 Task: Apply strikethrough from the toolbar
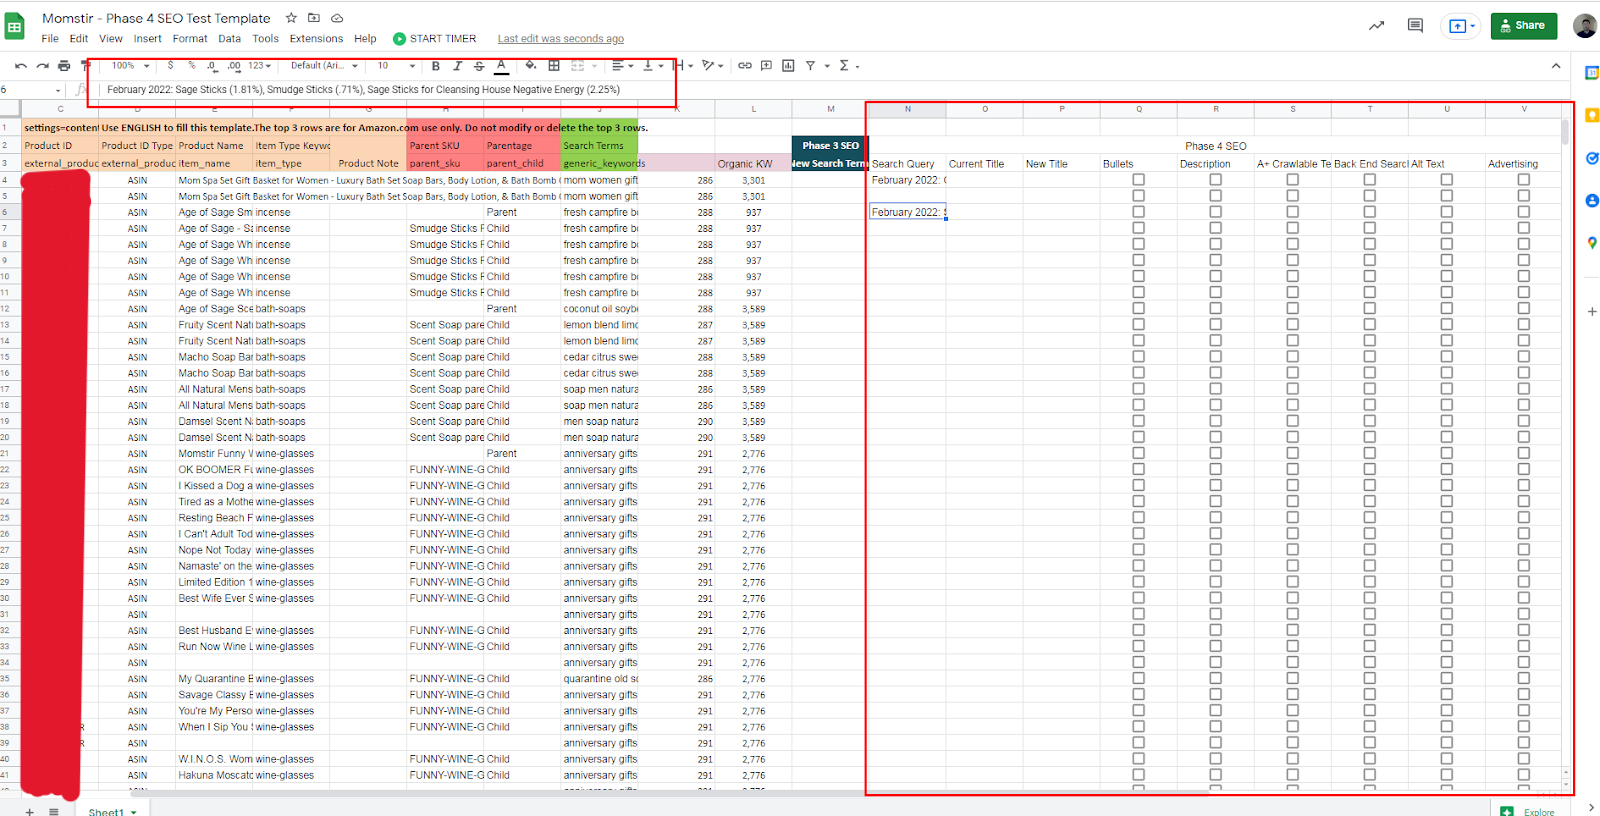tap(479, 66)
